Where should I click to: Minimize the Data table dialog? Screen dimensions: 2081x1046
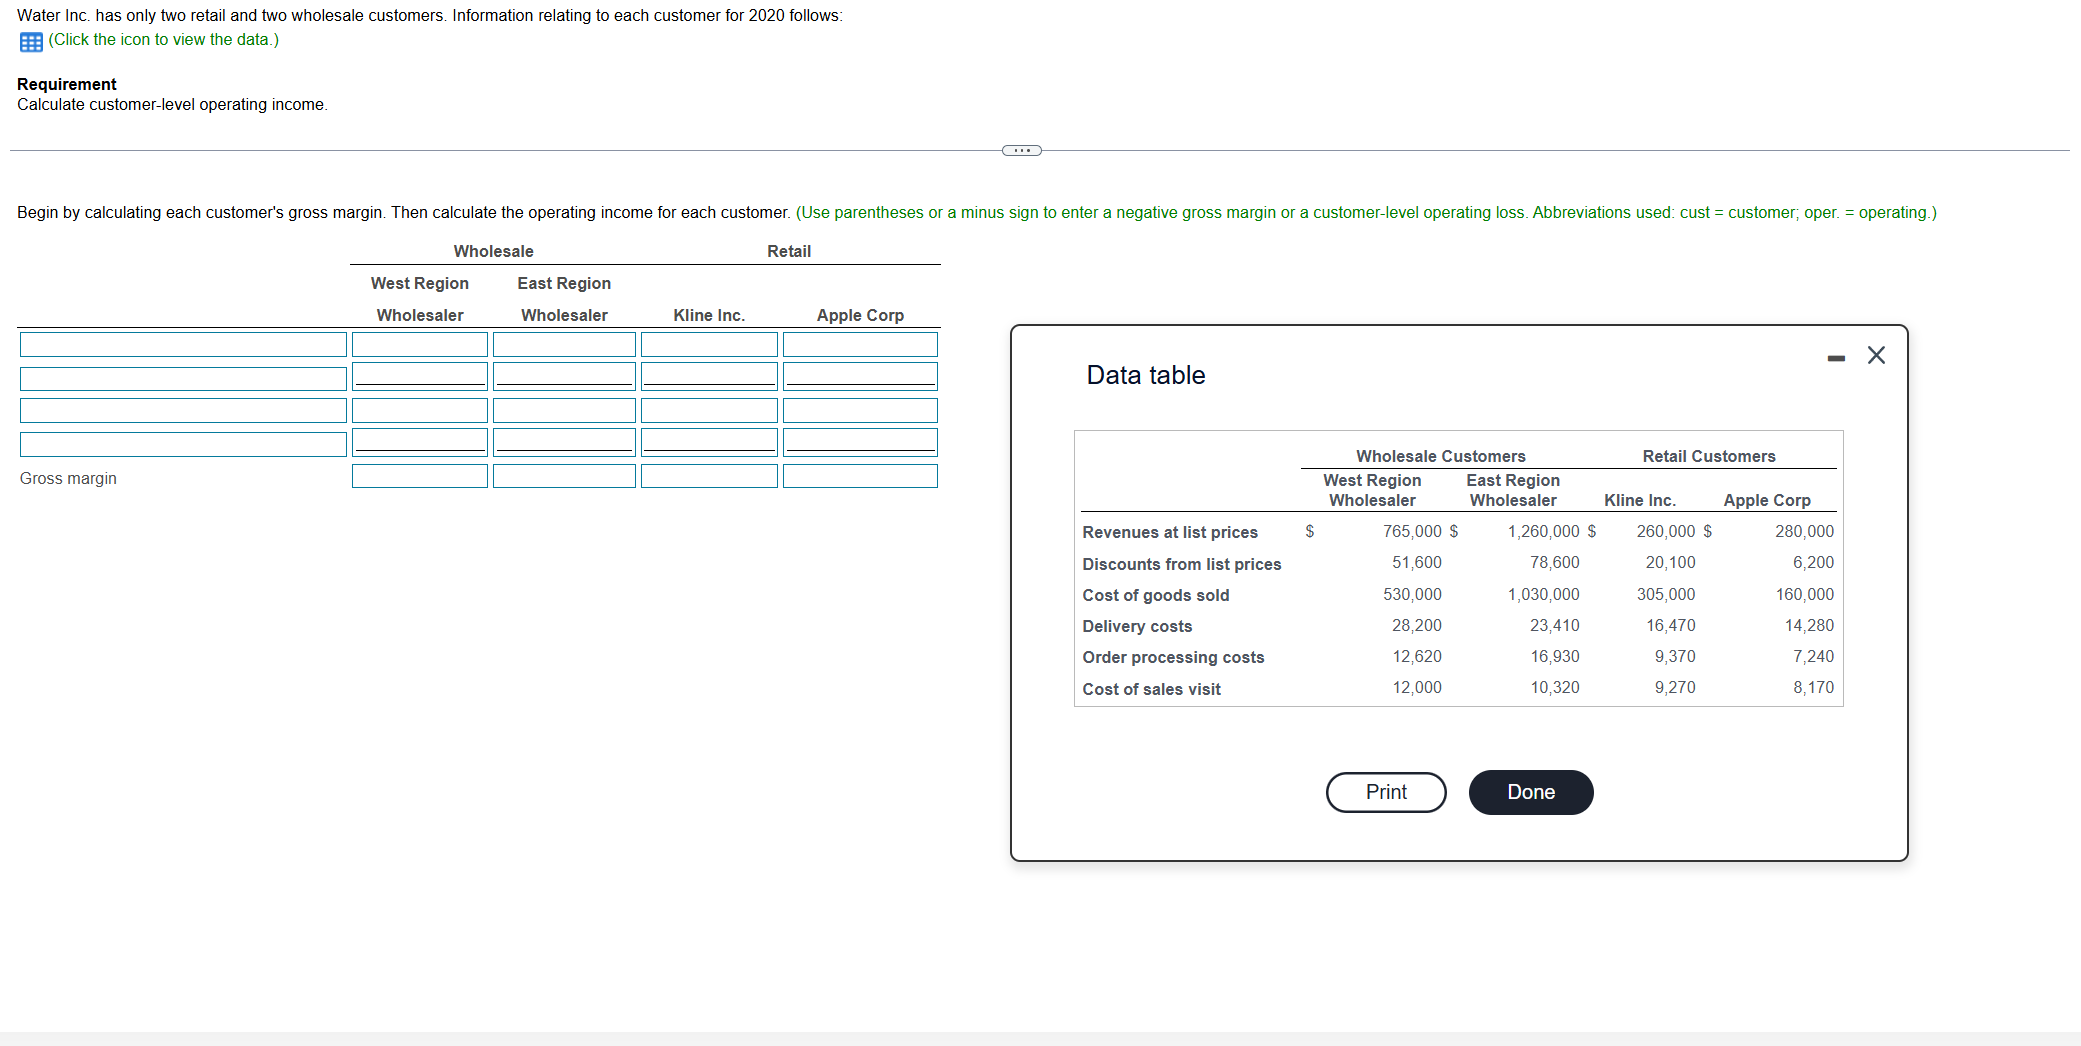(1835, 355)
